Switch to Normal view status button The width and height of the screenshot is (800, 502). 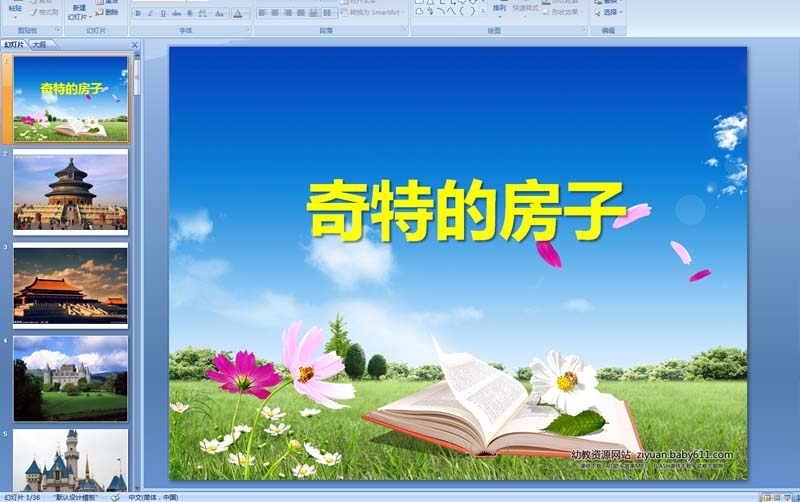766,497
